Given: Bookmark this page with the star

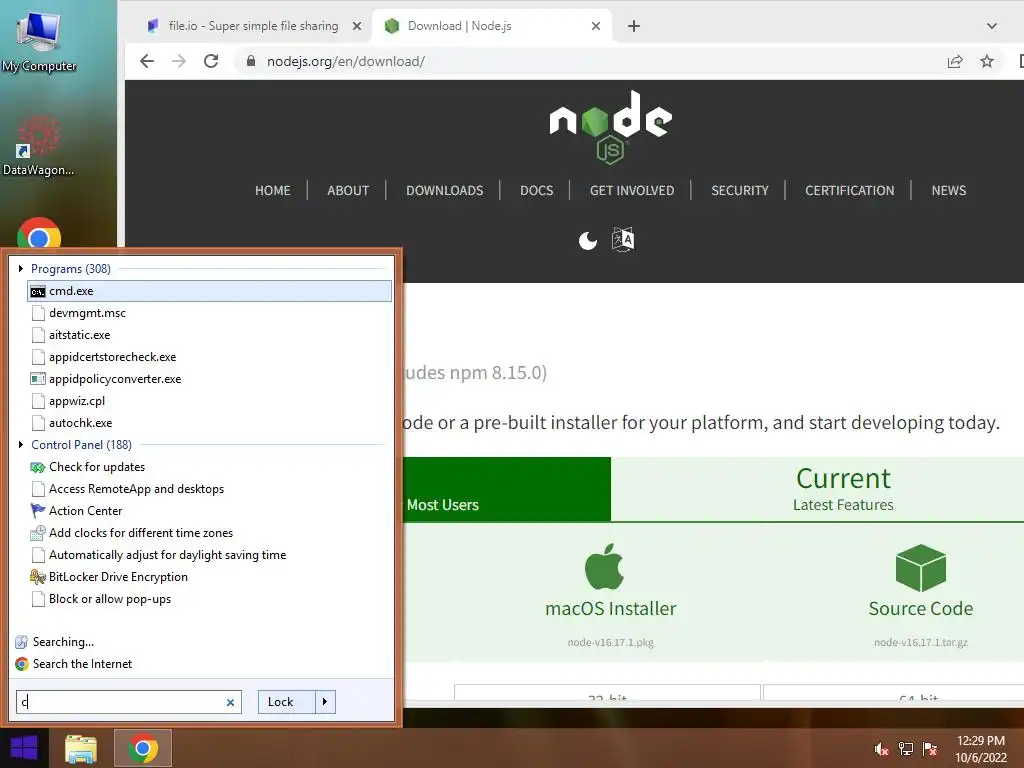Looking at the screenshot, I should (x=987, y=61).
